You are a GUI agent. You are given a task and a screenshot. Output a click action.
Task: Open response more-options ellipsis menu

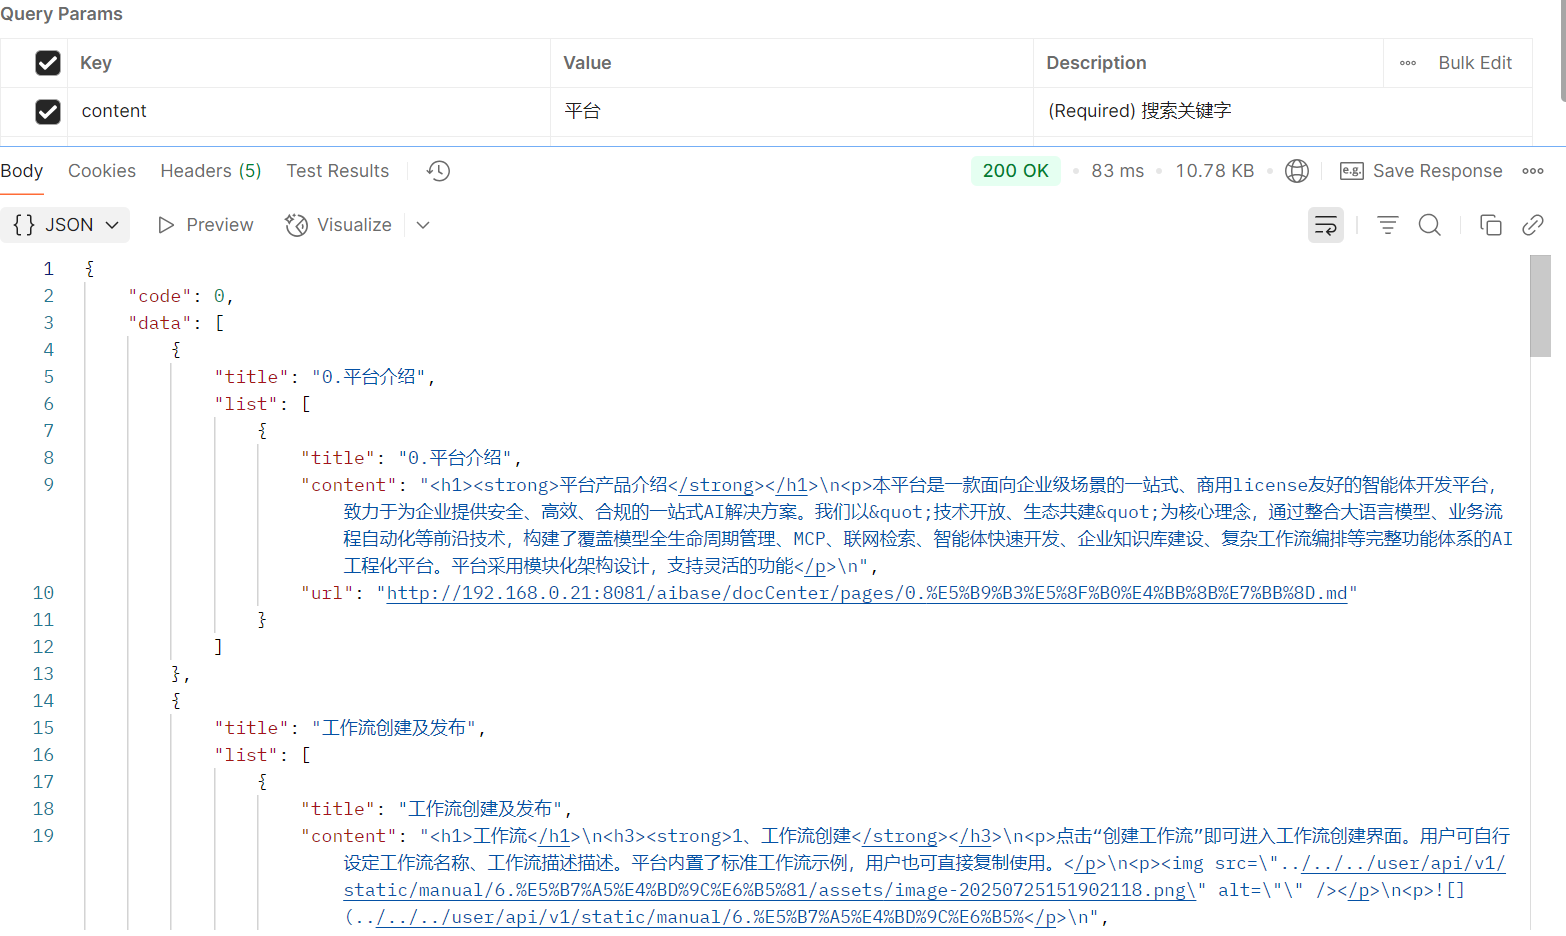(x=1533, y=171)
